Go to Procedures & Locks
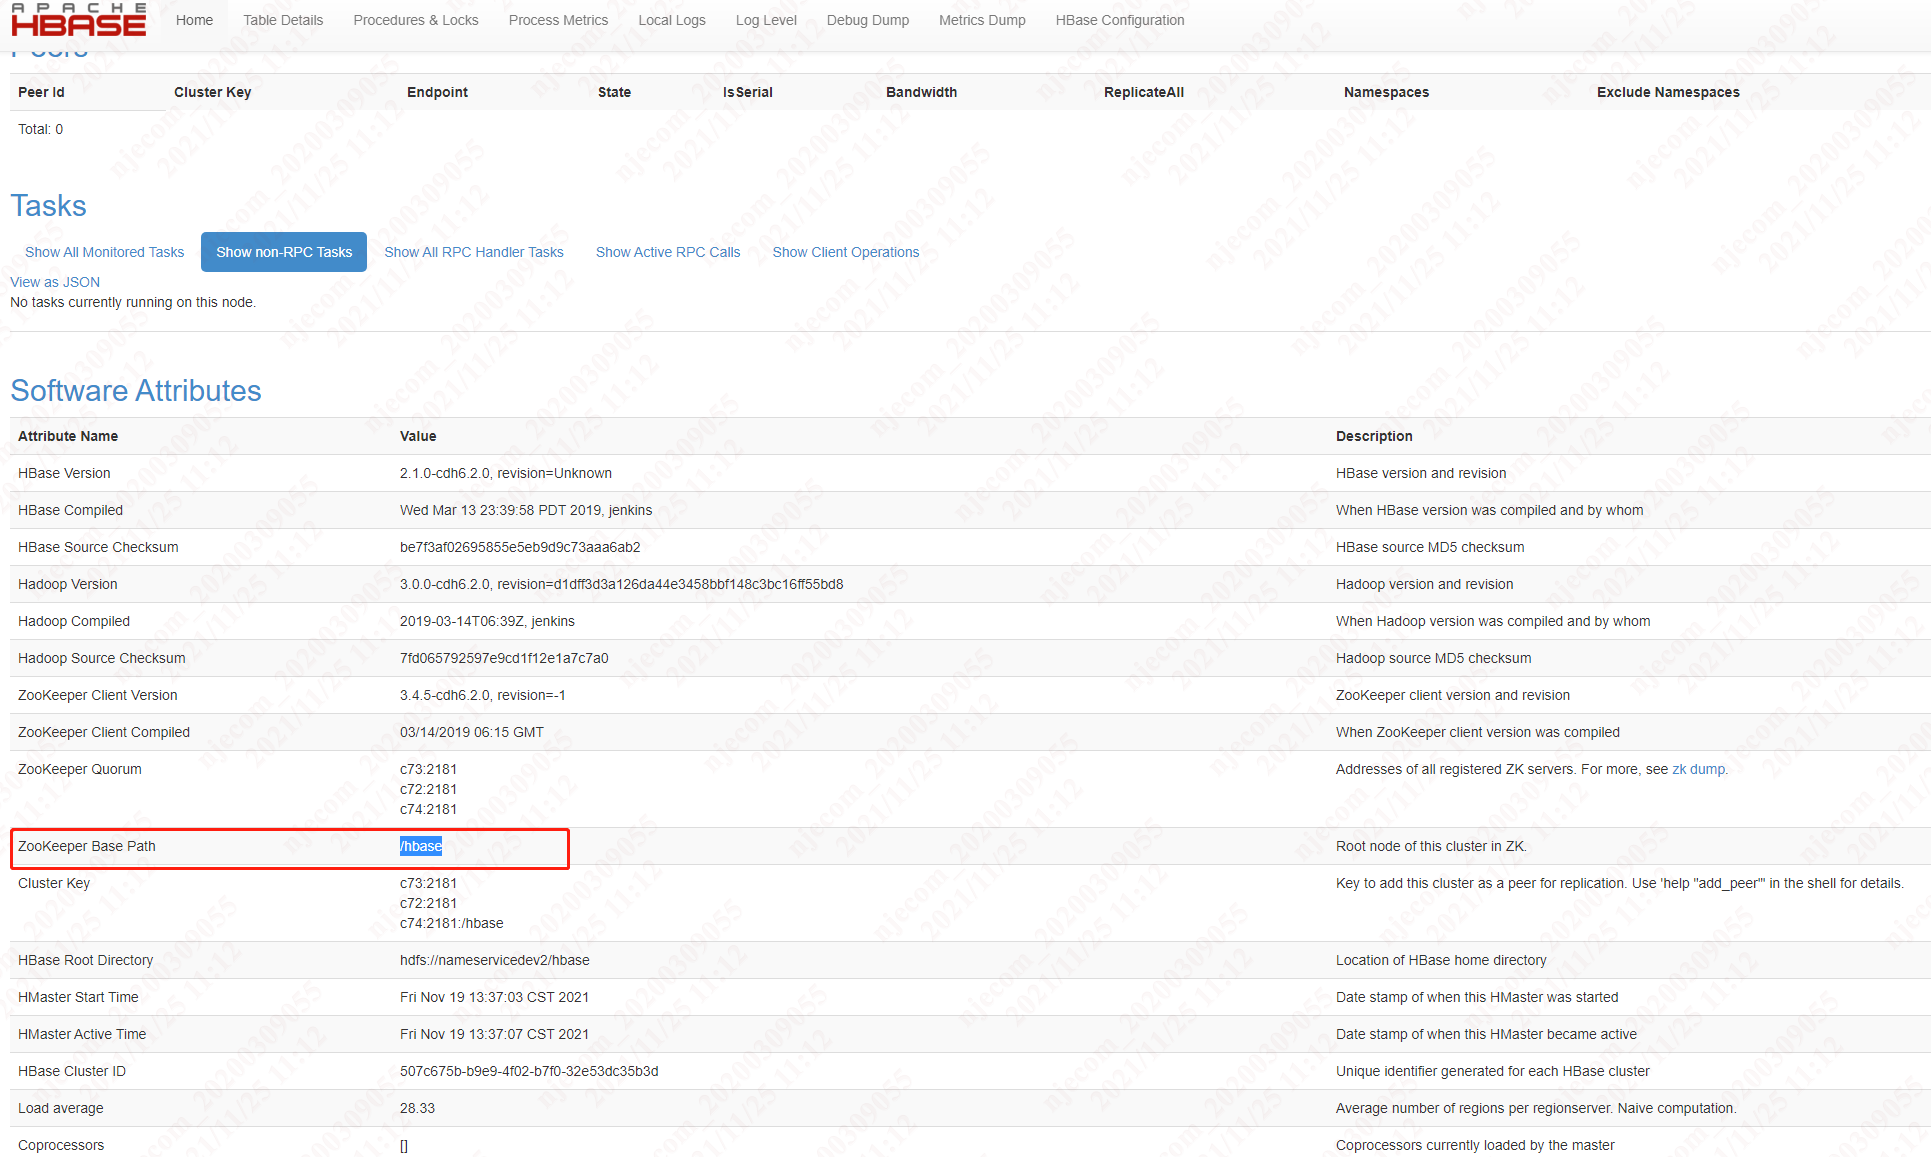The width and height of the screenshot is (1931, 1157). 415,20
